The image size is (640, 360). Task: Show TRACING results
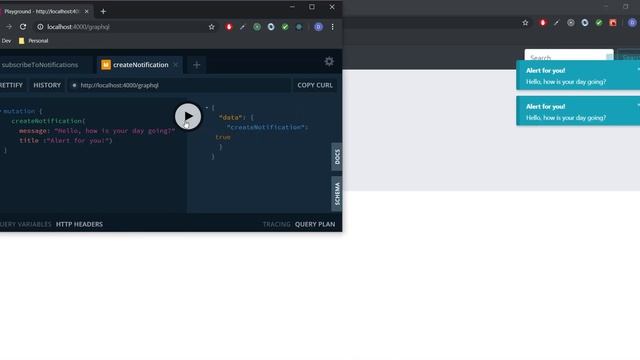click(x=276, y=224)
